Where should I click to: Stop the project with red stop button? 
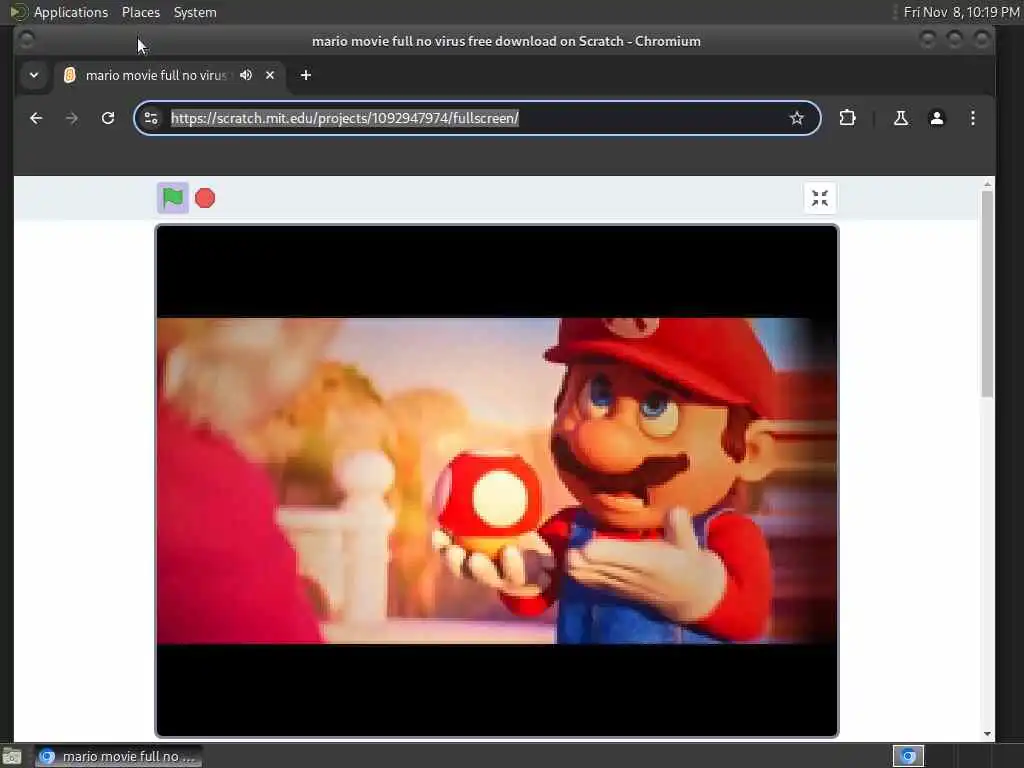tap(205, 198)
